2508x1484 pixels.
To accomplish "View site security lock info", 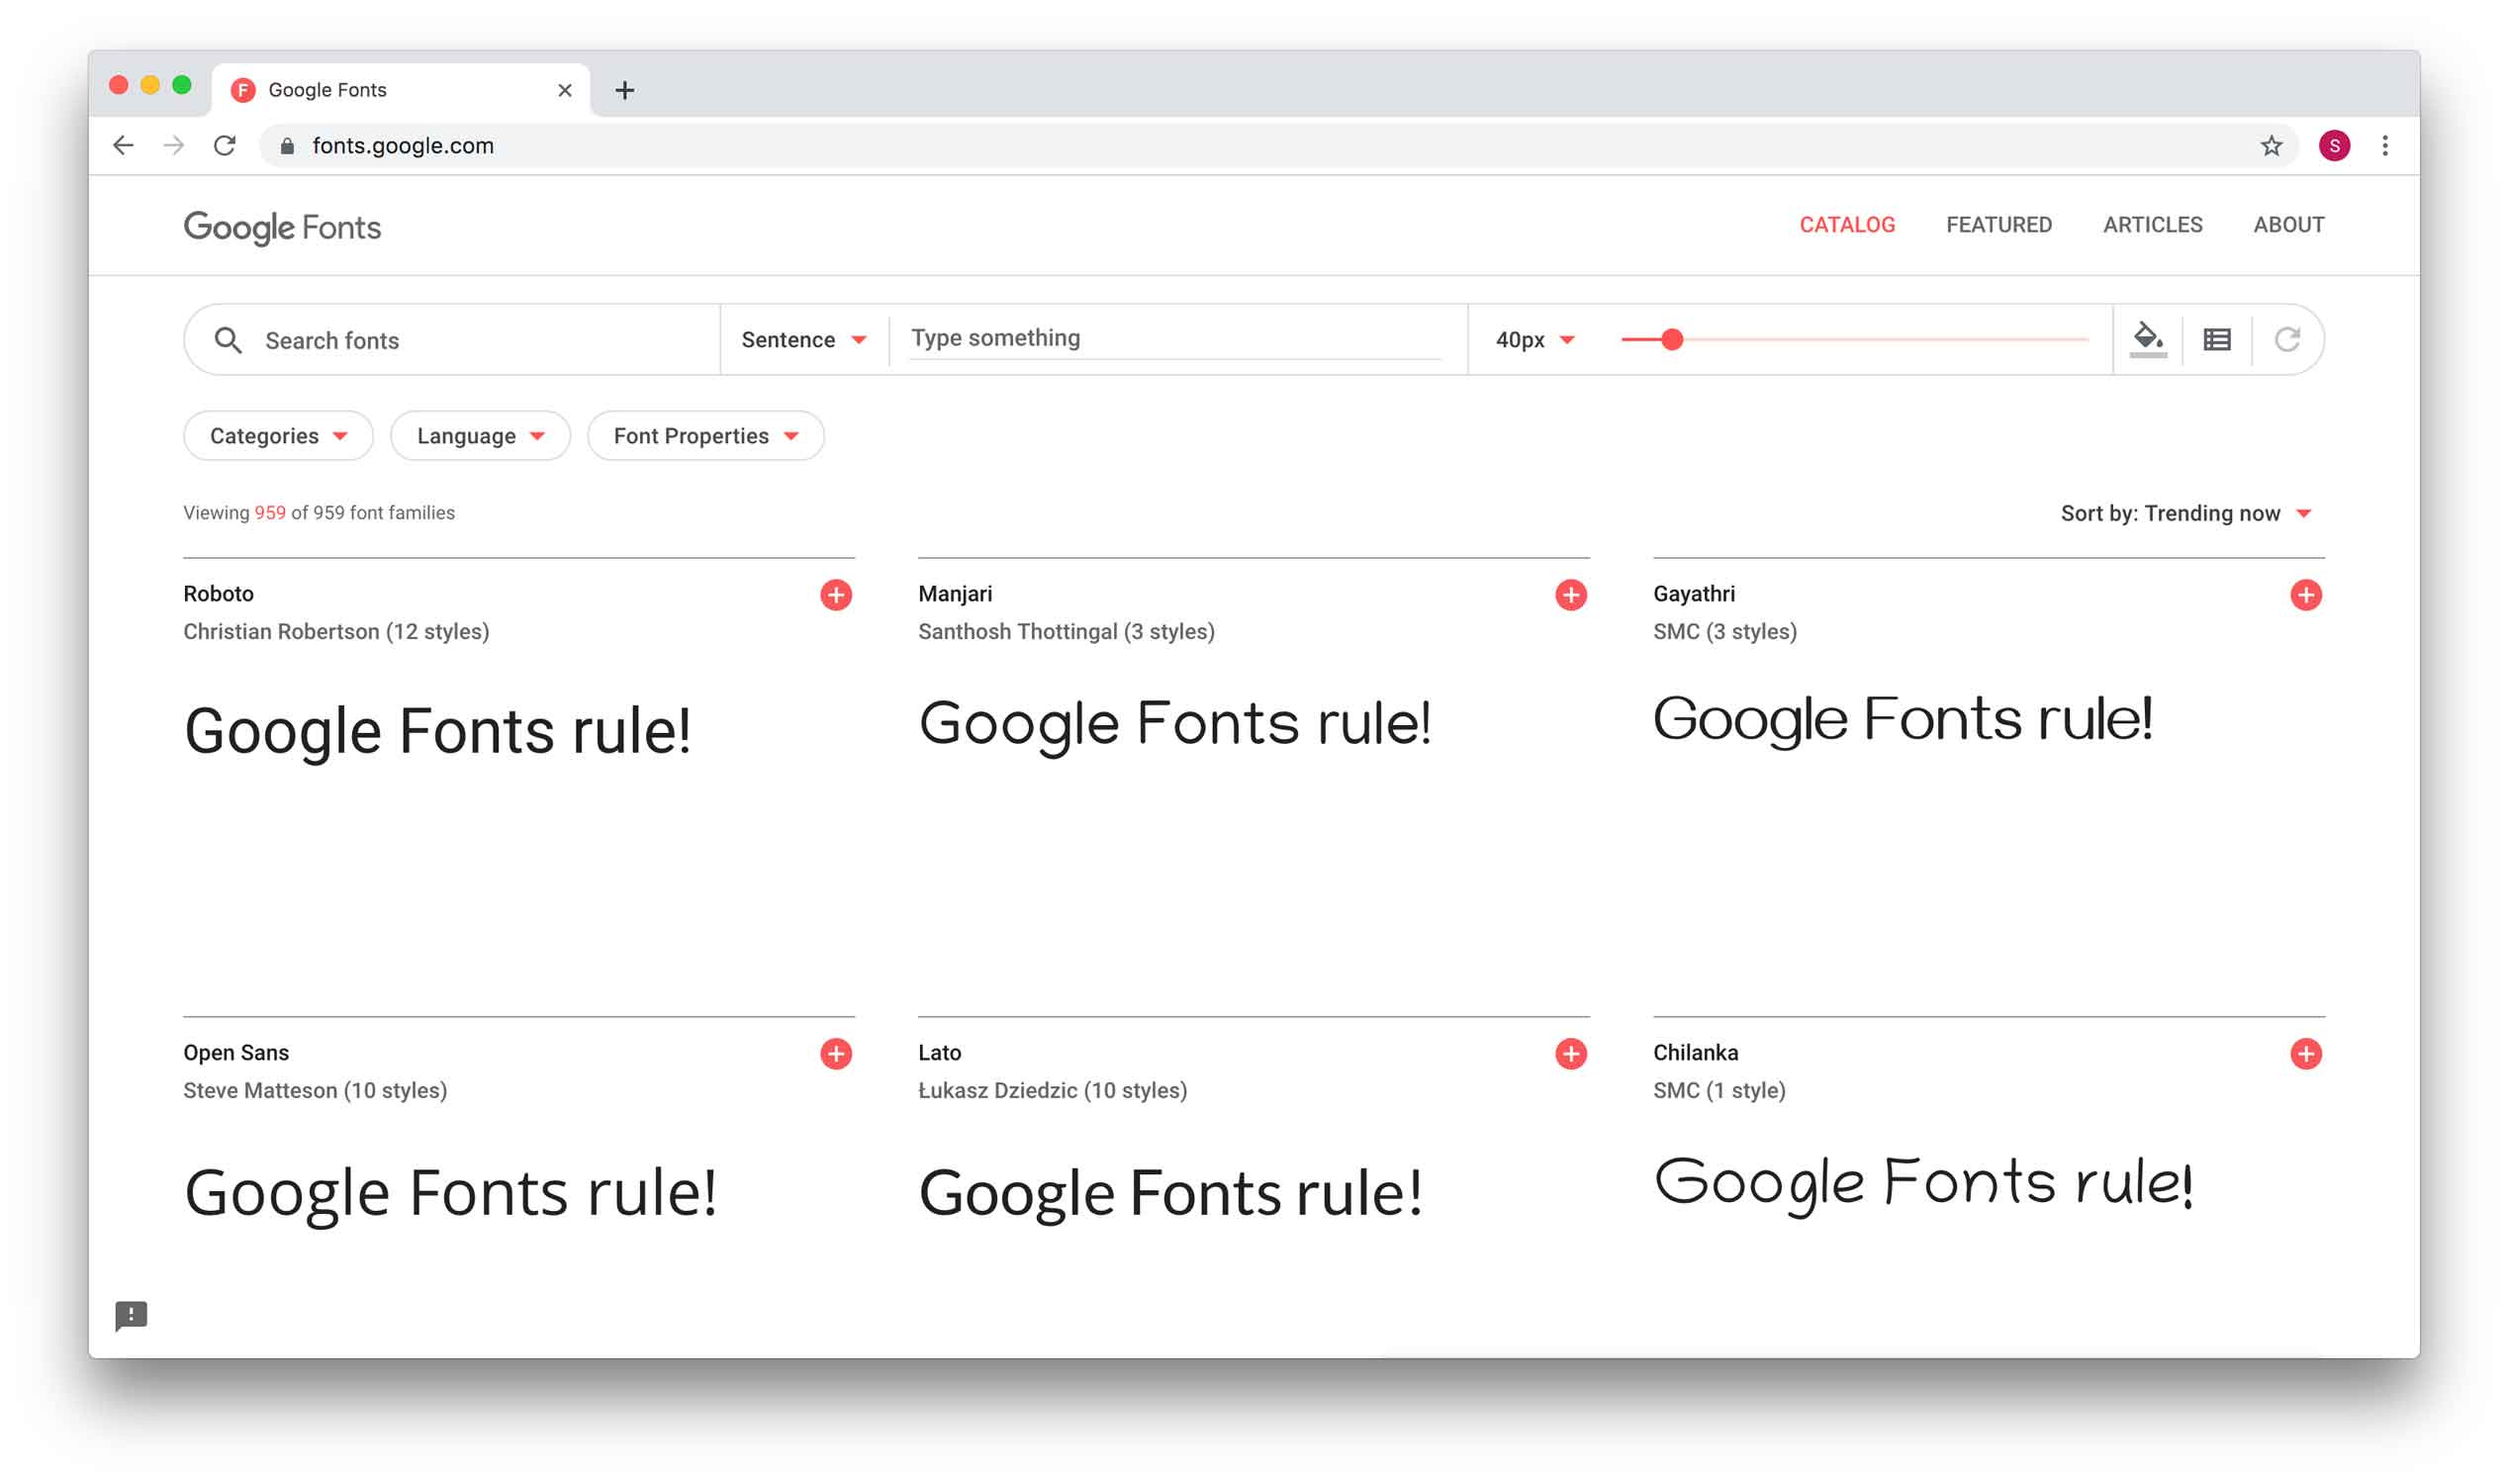I will [x=287, y=146].
